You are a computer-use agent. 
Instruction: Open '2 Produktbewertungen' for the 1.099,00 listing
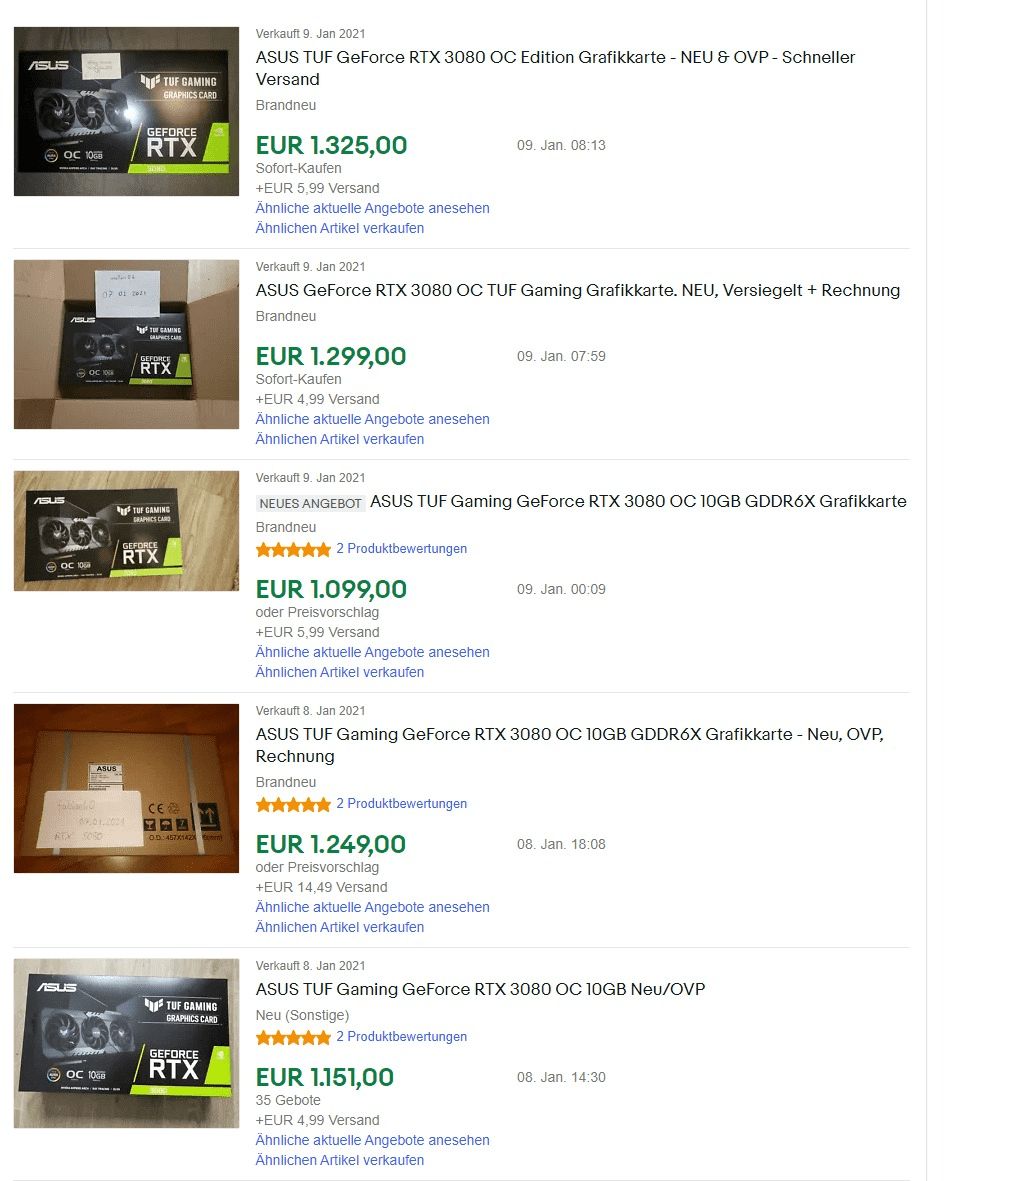coord(401,548)
